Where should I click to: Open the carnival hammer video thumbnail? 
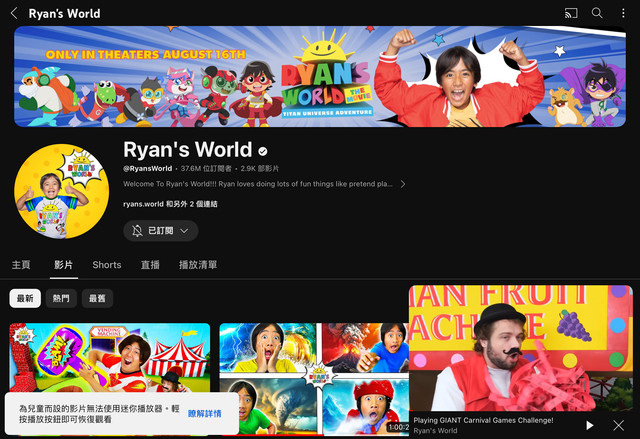pyautogui.click(x=110, y=357)
